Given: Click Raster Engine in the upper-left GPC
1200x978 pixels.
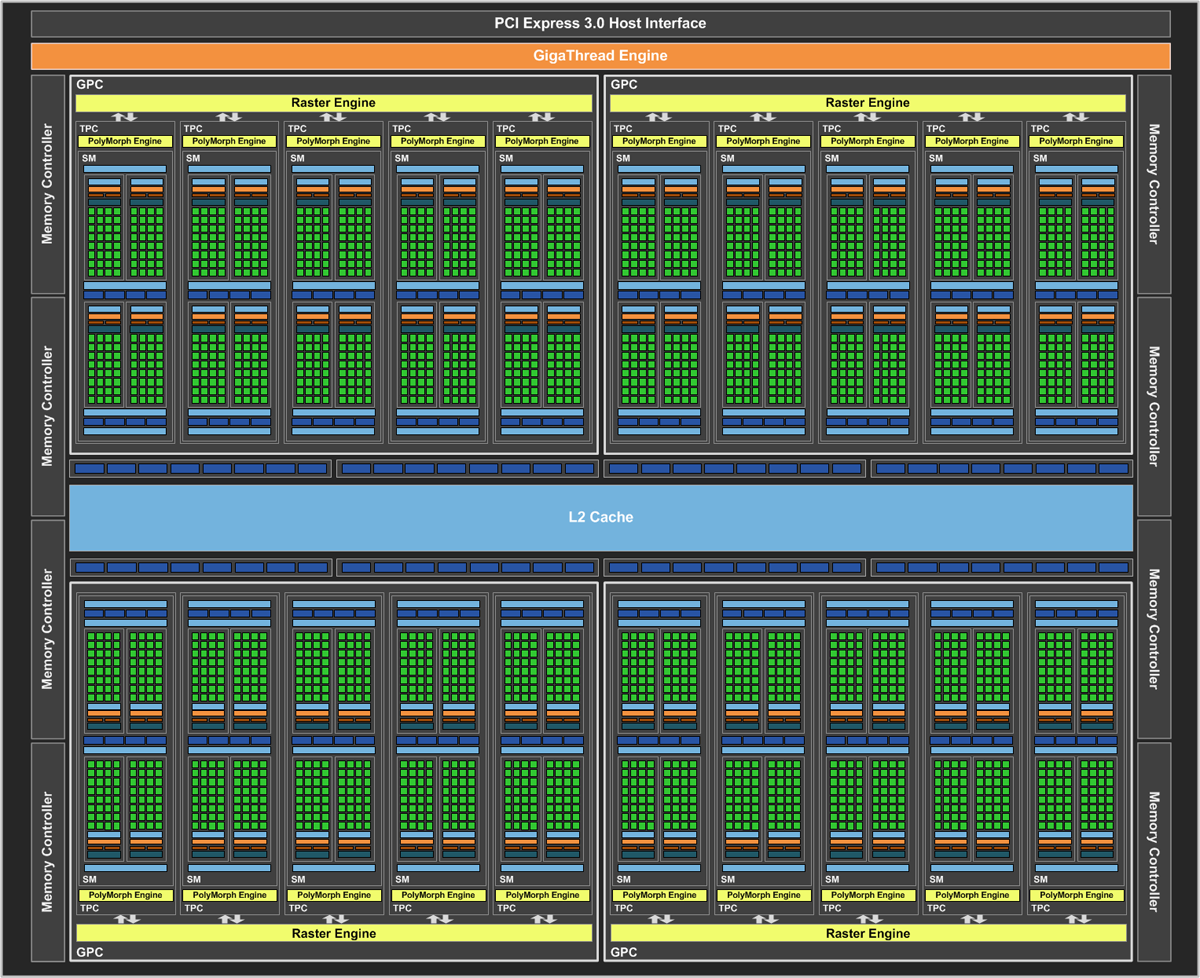Looking at the screenshot, I should pos(334,102).
